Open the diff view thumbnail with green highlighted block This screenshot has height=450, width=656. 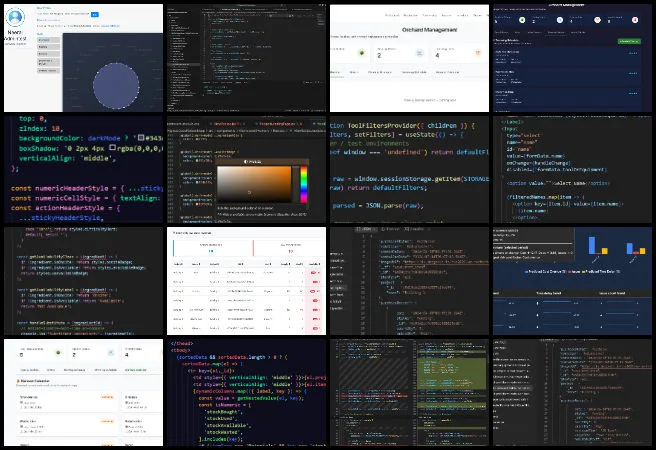pos(409,392)
